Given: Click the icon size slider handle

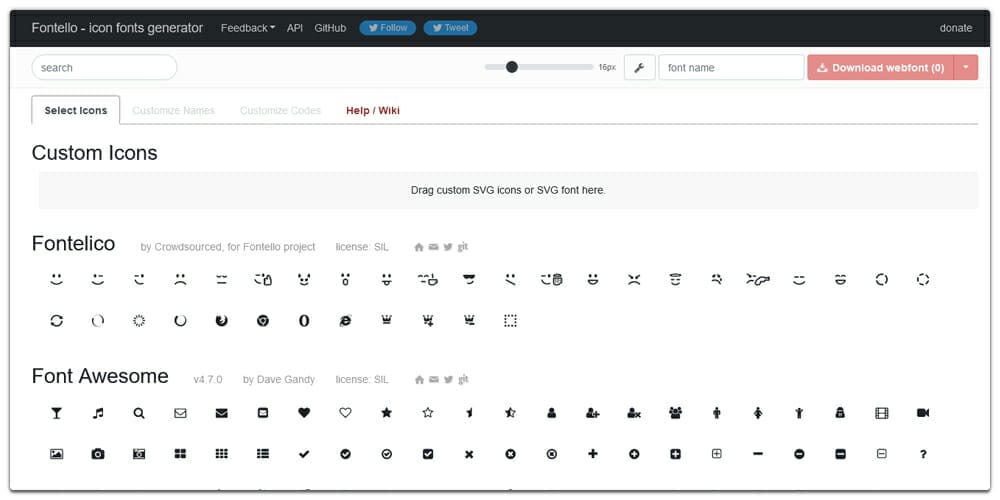Looking at the screenshot, I should point(511,67).
